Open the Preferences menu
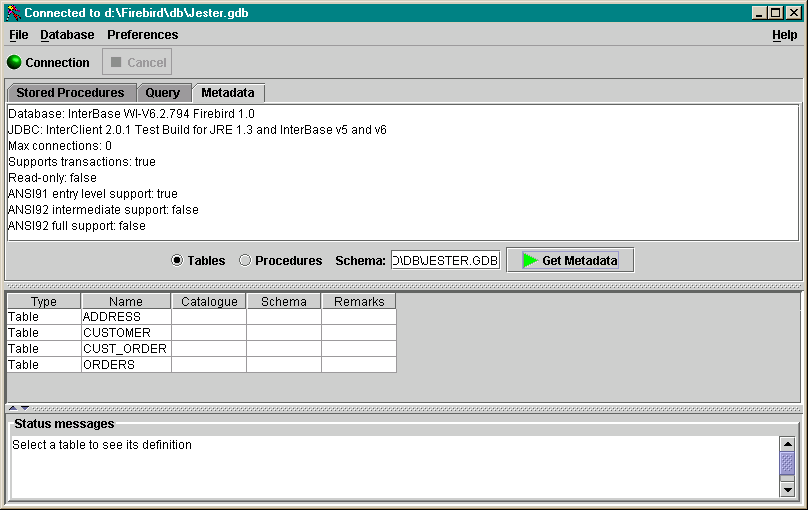The width and height of the screenshot is (808, 510). [x=142, y=35]
